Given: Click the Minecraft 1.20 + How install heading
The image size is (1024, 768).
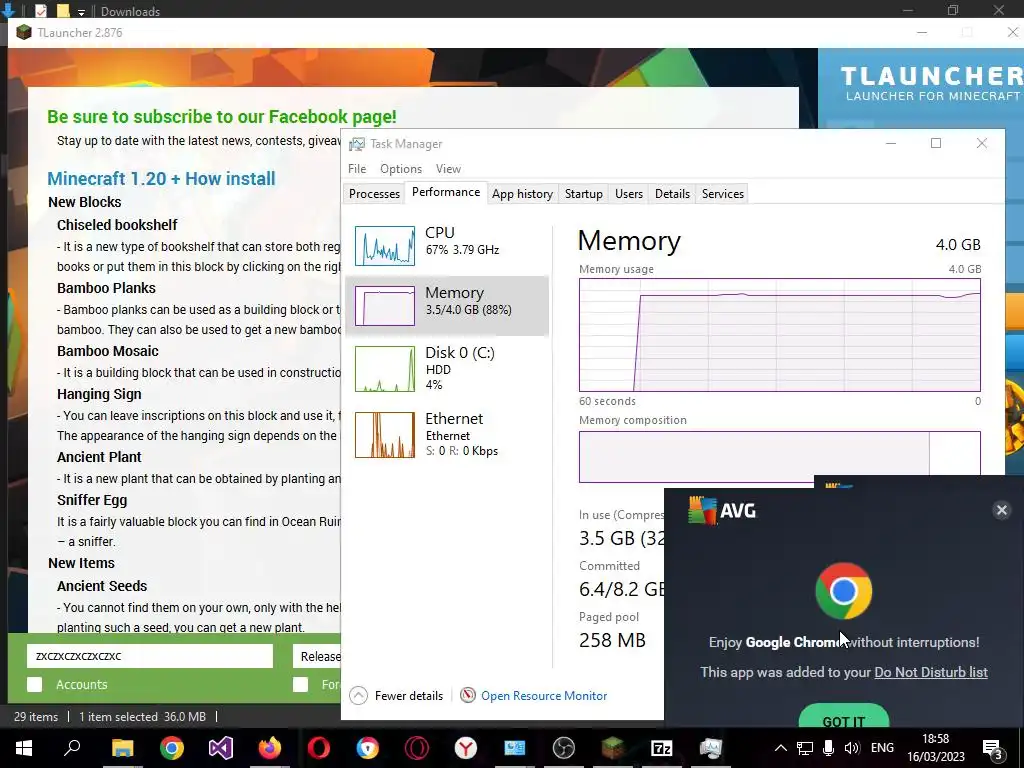Looking at the screenshot, I should click(161, 178).
